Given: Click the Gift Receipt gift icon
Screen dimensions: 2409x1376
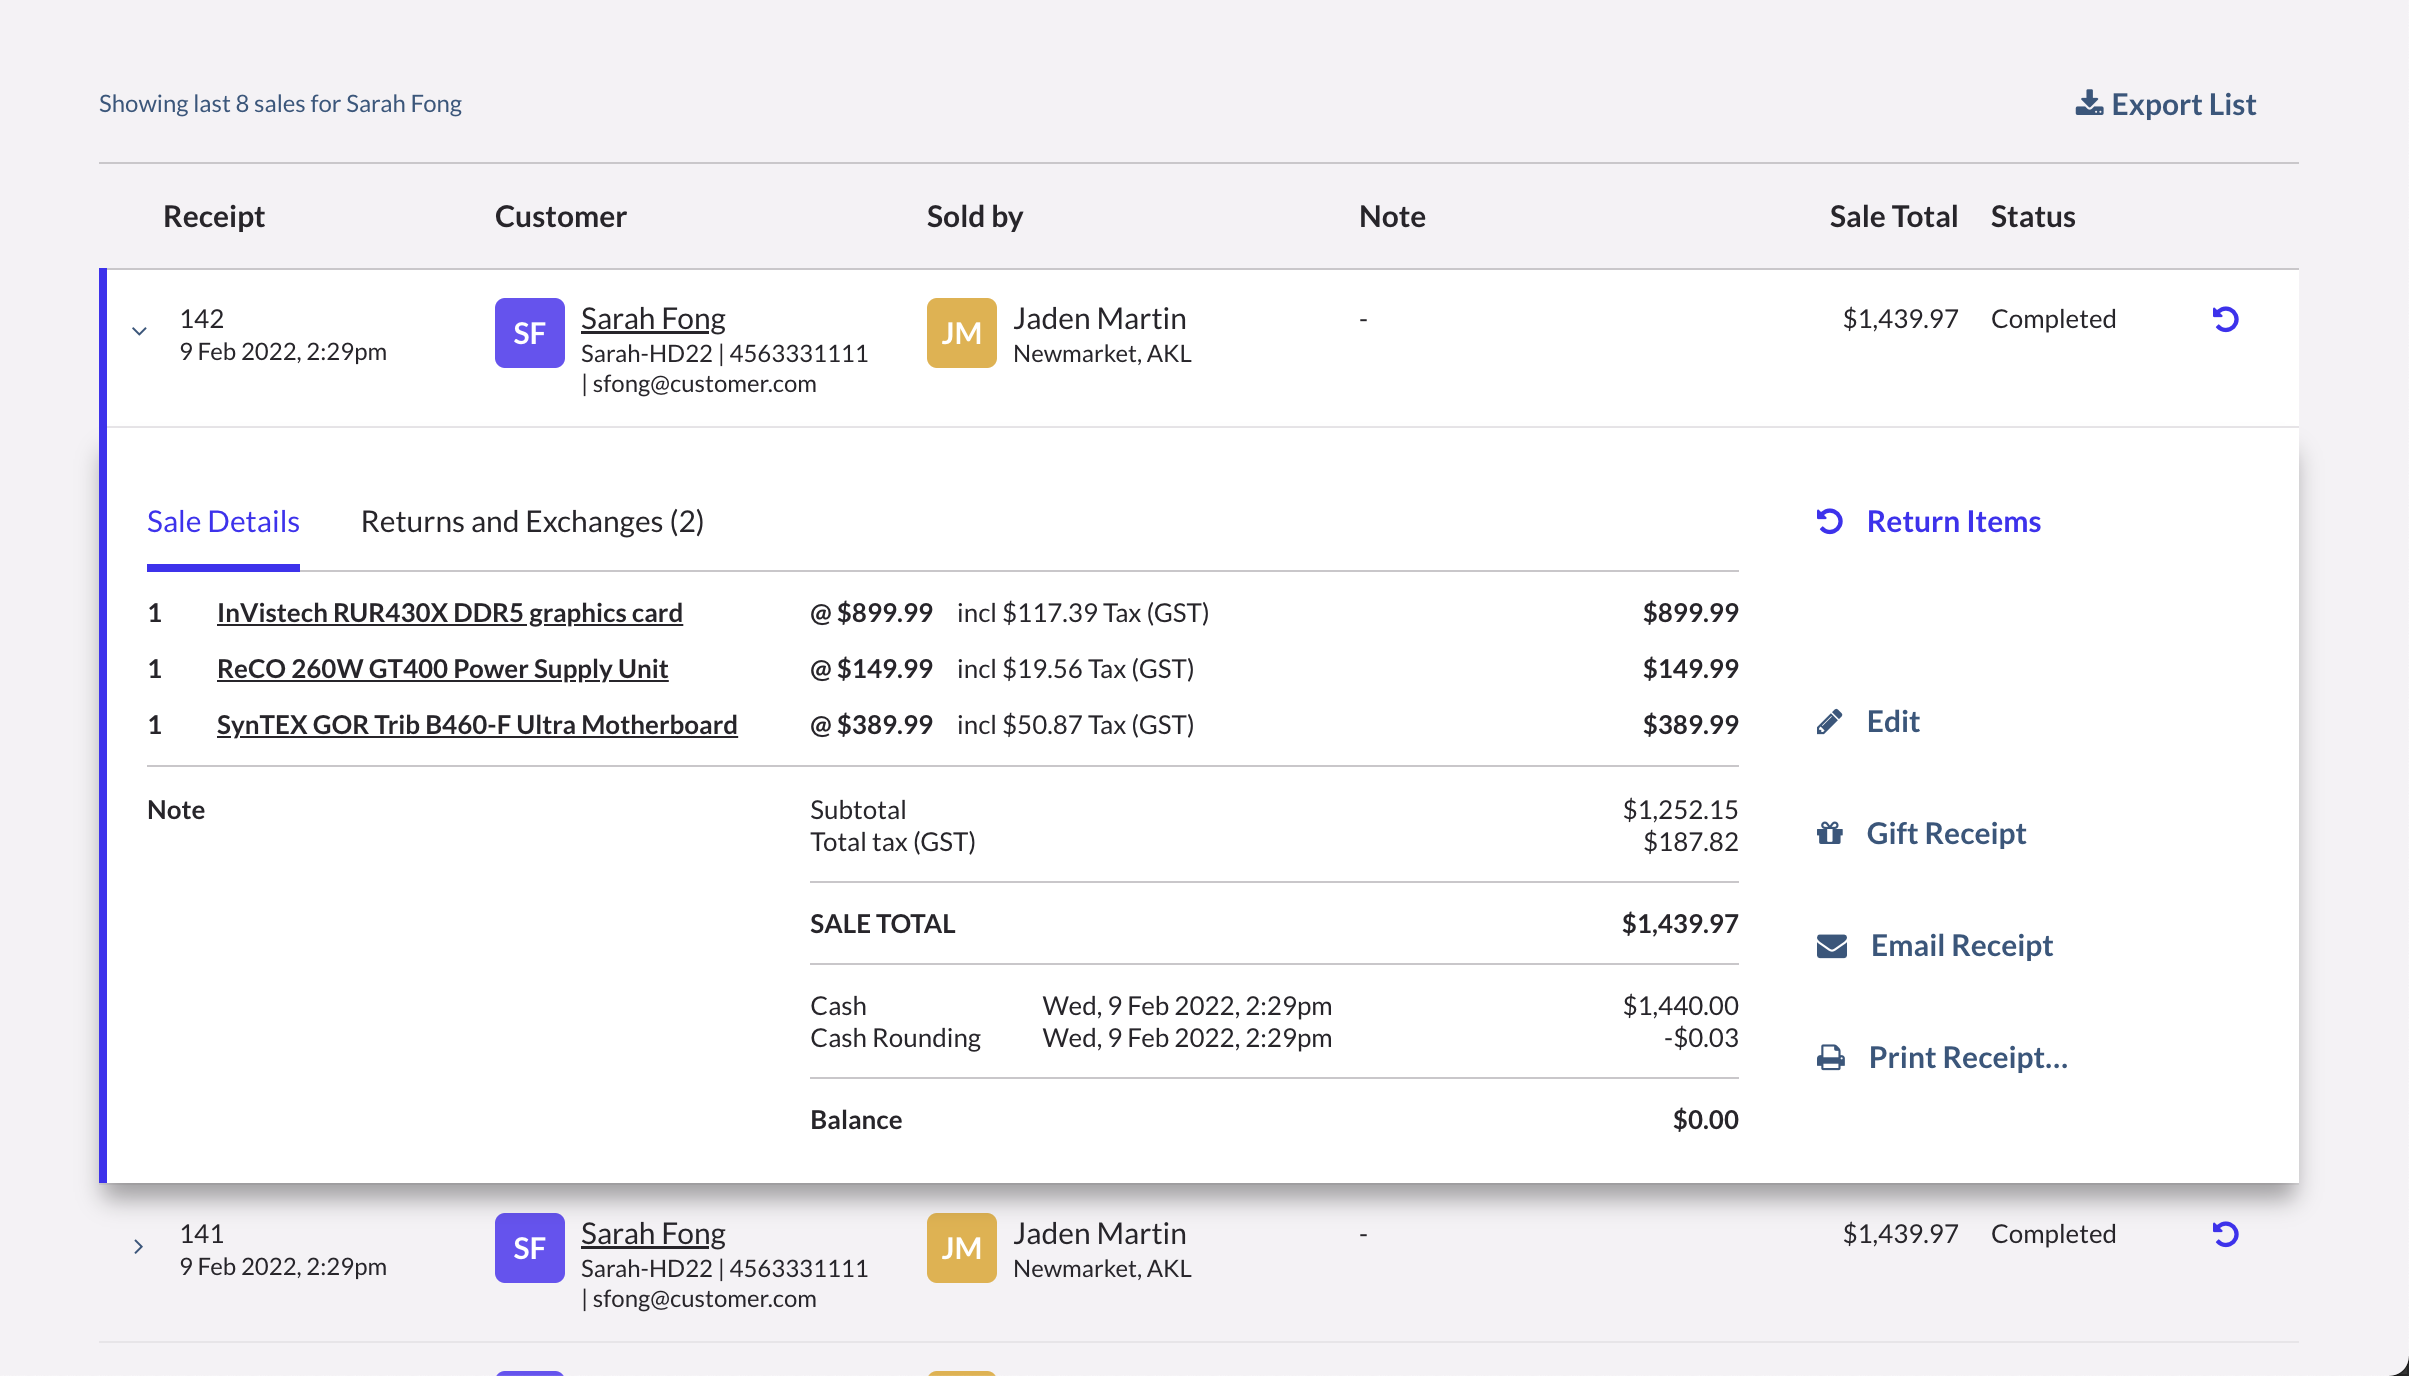Looking at the screenshot, I should (x=1830, y=833).
